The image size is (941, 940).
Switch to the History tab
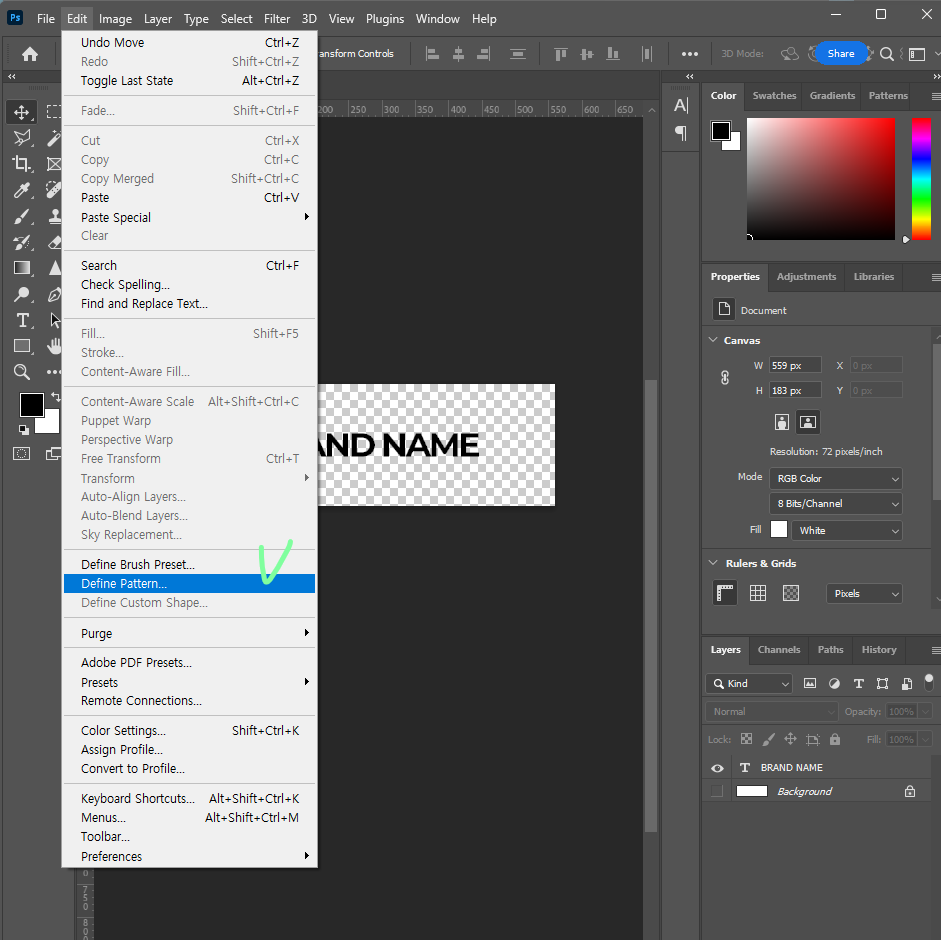coord(879,649)
